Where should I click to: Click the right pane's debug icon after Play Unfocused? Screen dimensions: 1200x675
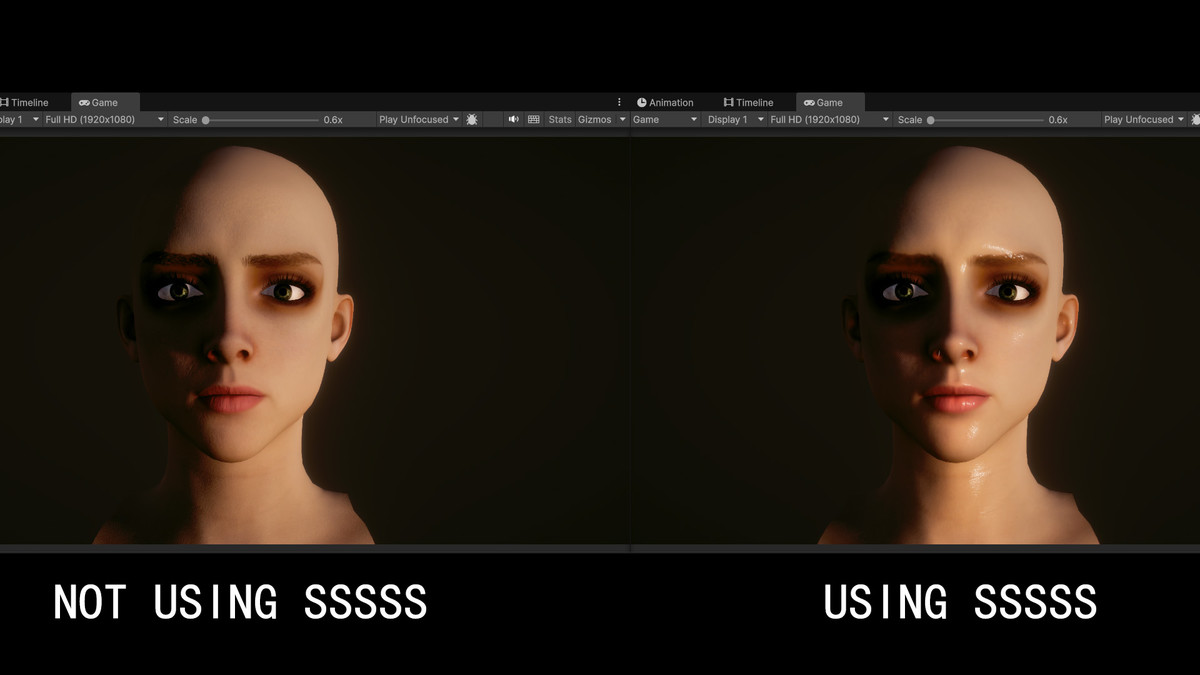click(1194, 119)
